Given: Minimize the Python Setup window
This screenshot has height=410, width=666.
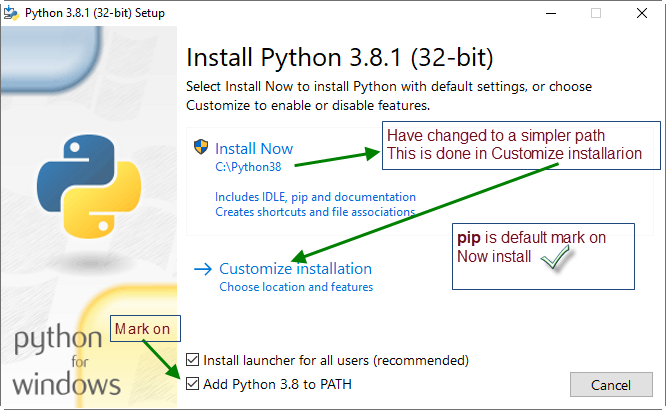Looking at the screenshot, I should [551, 13].
